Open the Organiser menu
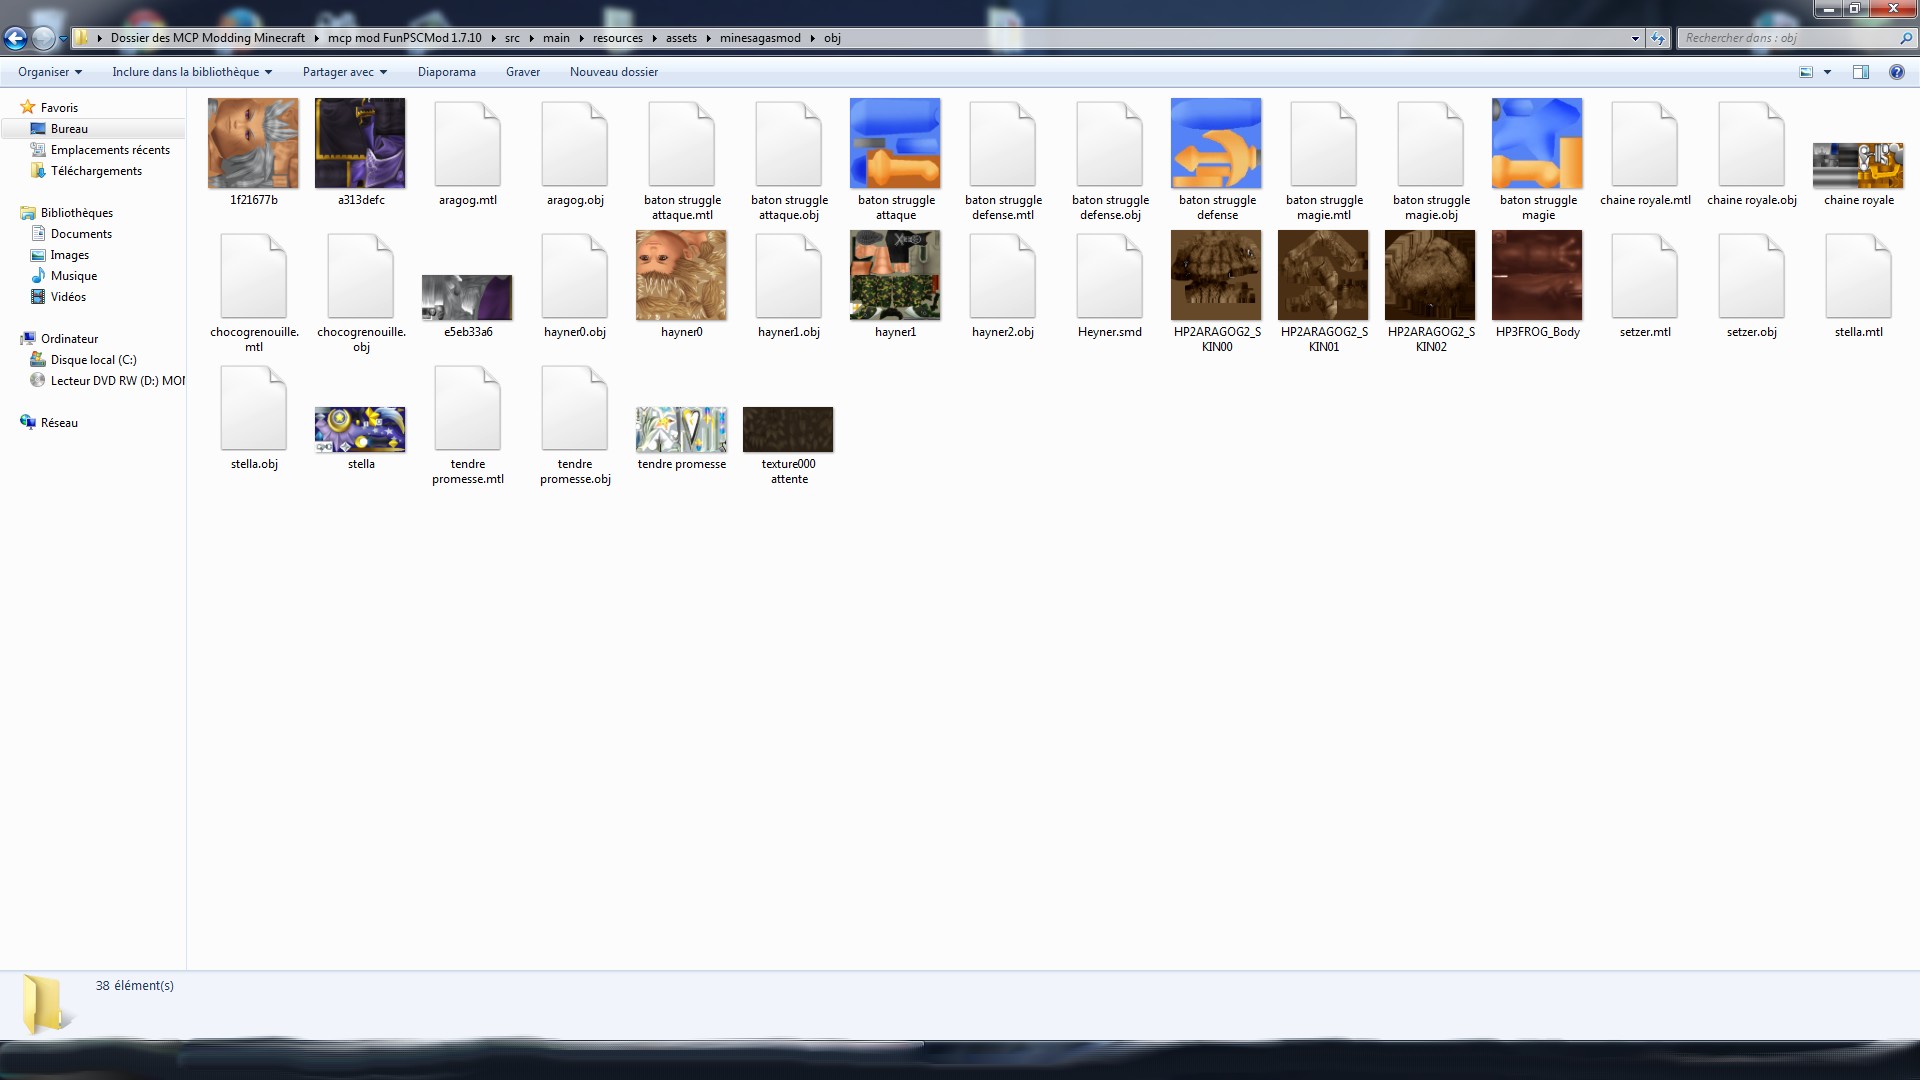Image resolution: width=1920 pixels, height=1080 pixels. [49, 72]
